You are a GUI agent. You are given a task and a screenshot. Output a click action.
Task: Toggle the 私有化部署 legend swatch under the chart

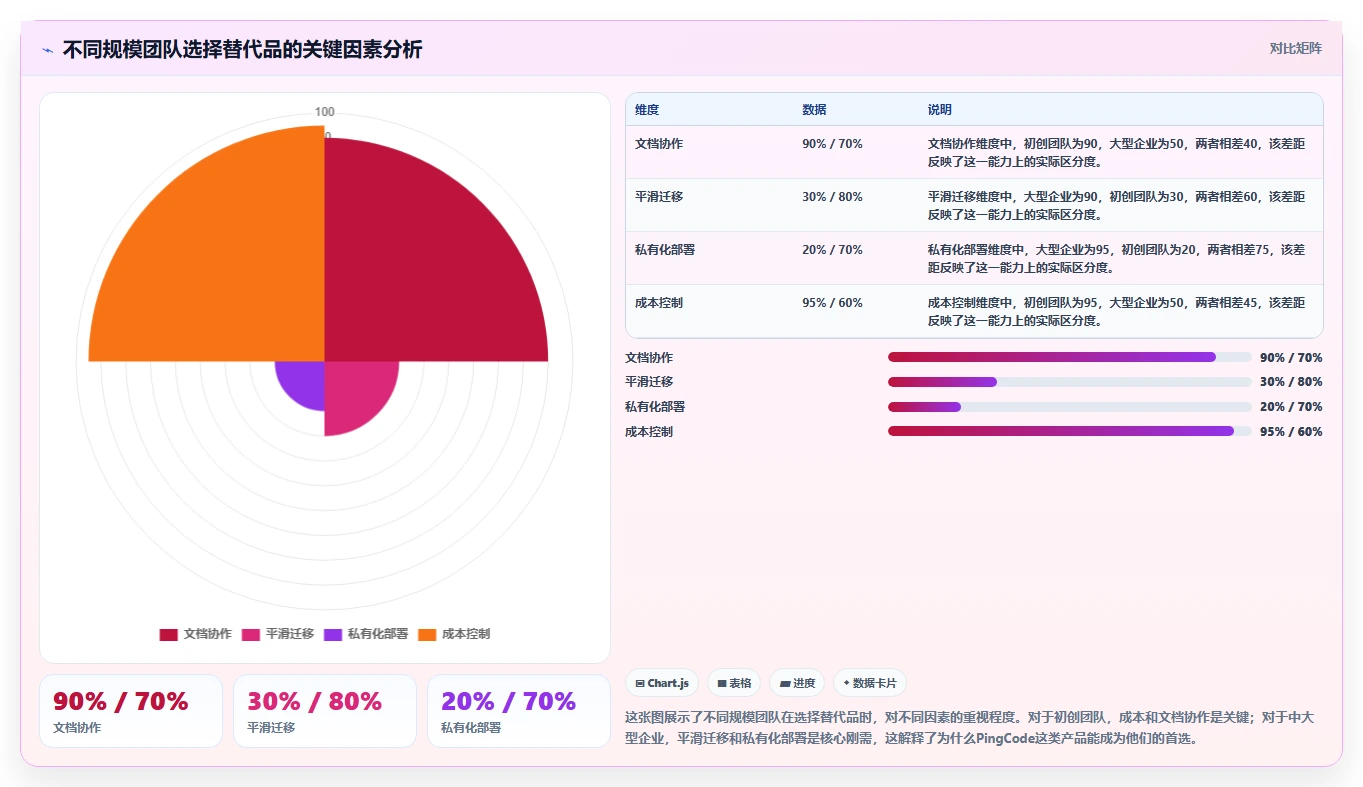333,634
